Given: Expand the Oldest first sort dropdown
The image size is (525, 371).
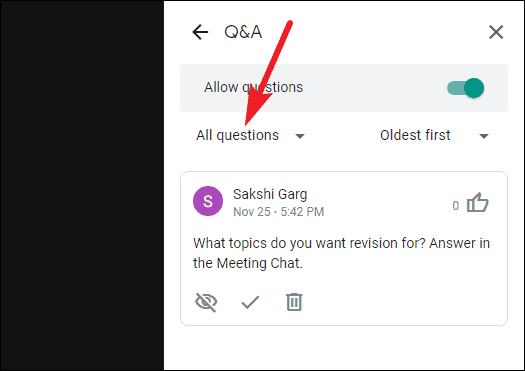Looking at the screenshot, I should pyautogui.click(x=434, y=136).
